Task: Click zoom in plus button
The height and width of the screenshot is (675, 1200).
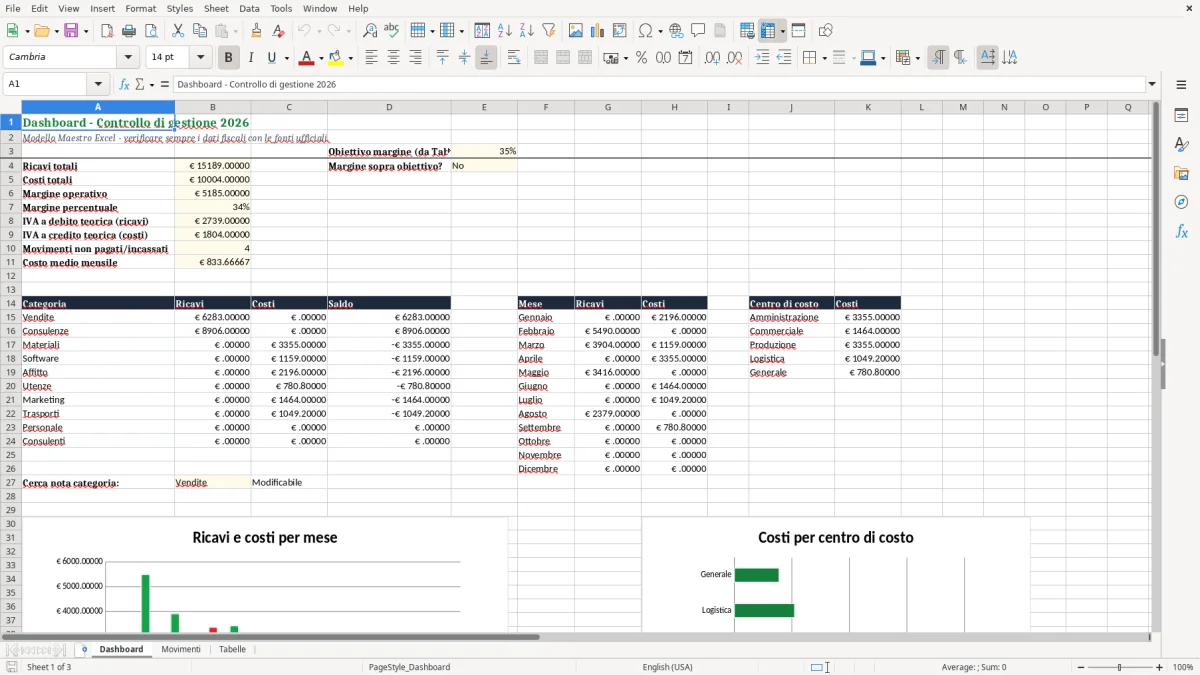Action: [x=1160, y=667]
